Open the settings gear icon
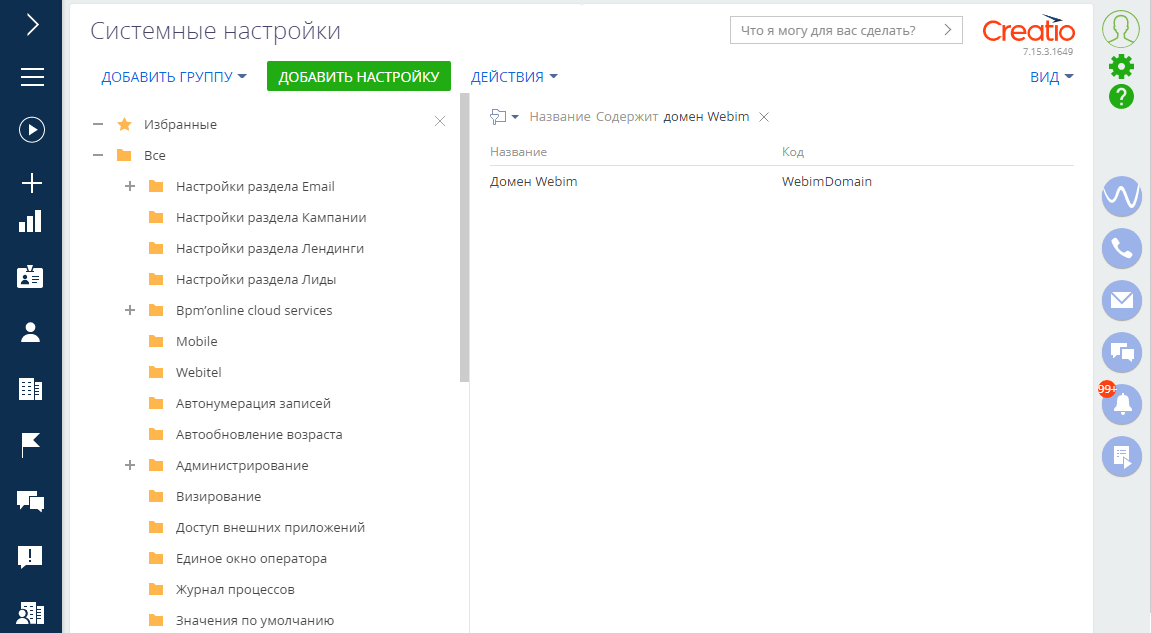Viewport: 1151px width, 633px height. [1121, 65]
